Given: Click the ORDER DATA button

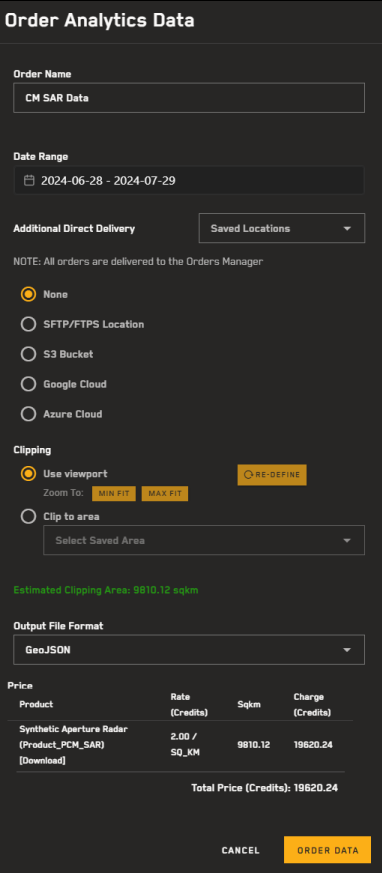Looking at the screenshot, I should [327, 850].
